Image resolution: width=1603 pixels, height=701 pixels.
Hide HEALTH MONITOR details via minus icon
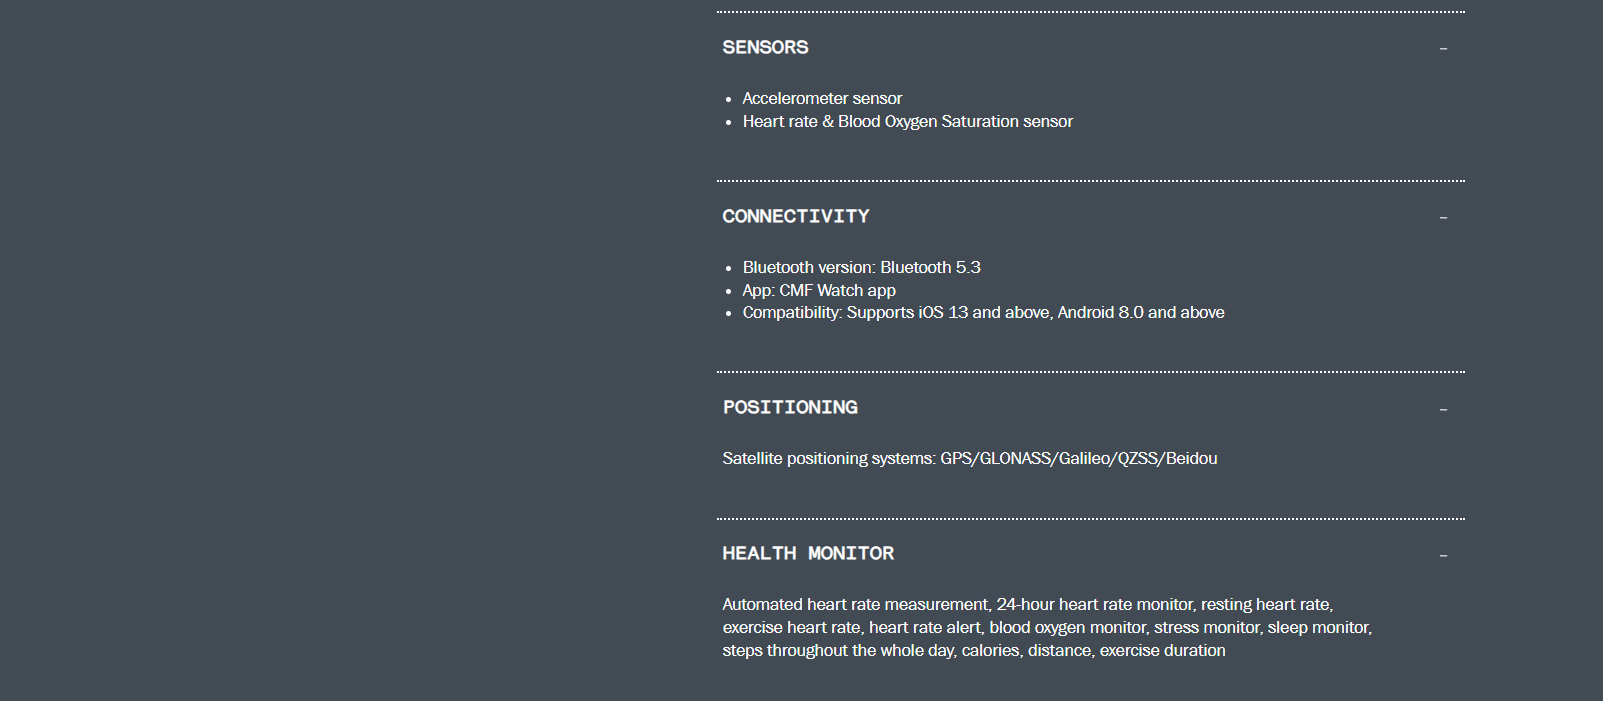[x=1443, y=555]
